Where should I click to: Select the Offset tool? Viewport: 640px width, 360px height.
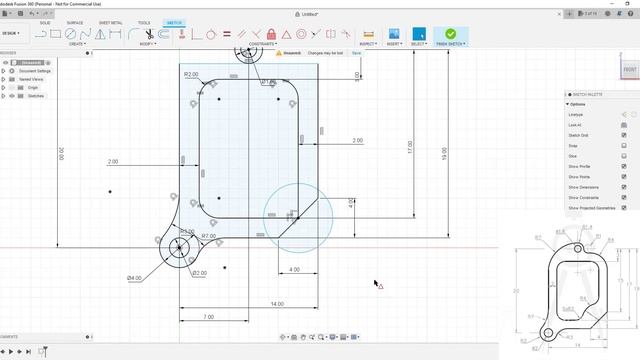click(164, 34)
